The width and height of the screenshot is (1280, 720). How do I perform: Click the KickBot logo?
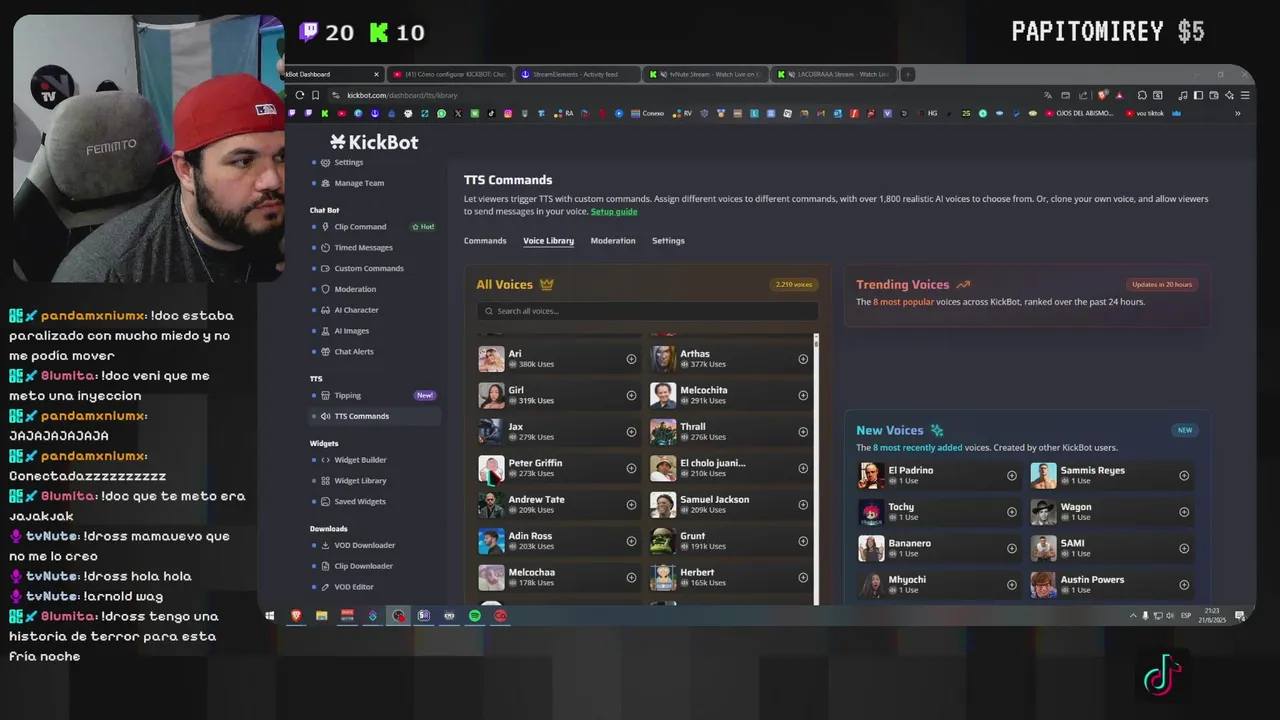374,142
